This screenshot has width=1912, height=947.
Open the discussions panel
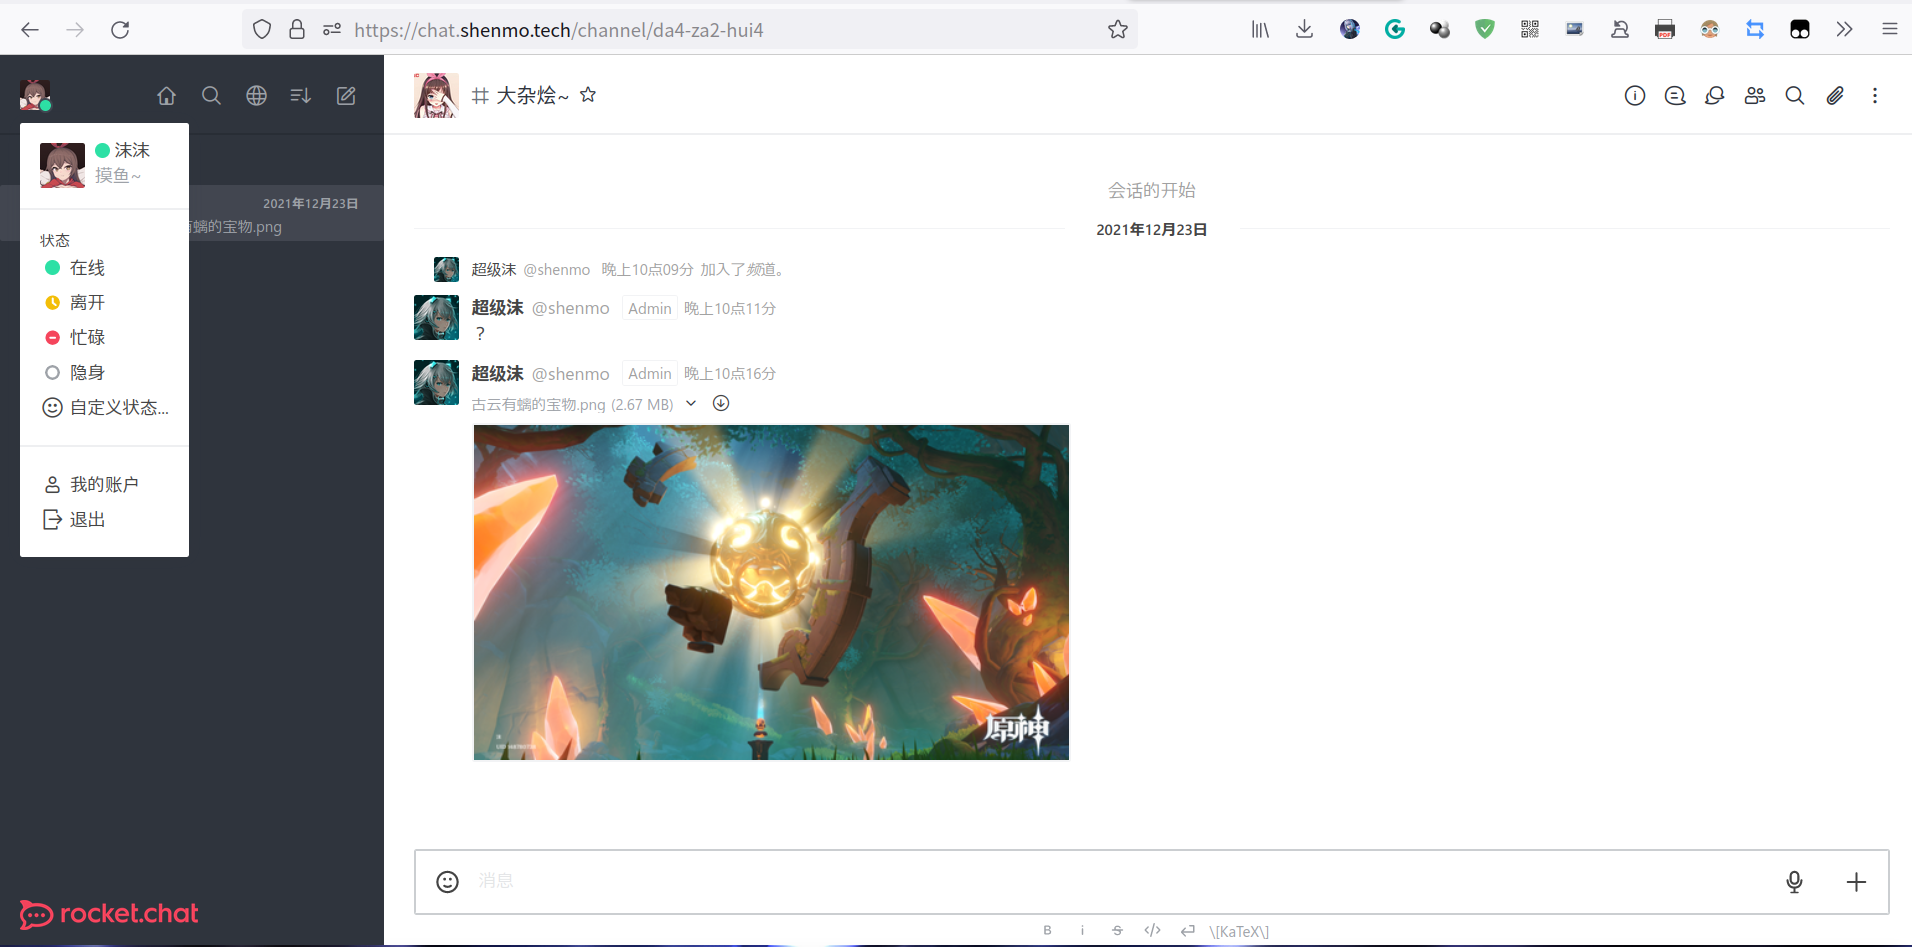pyautogui.click(x=1715, y=95)
